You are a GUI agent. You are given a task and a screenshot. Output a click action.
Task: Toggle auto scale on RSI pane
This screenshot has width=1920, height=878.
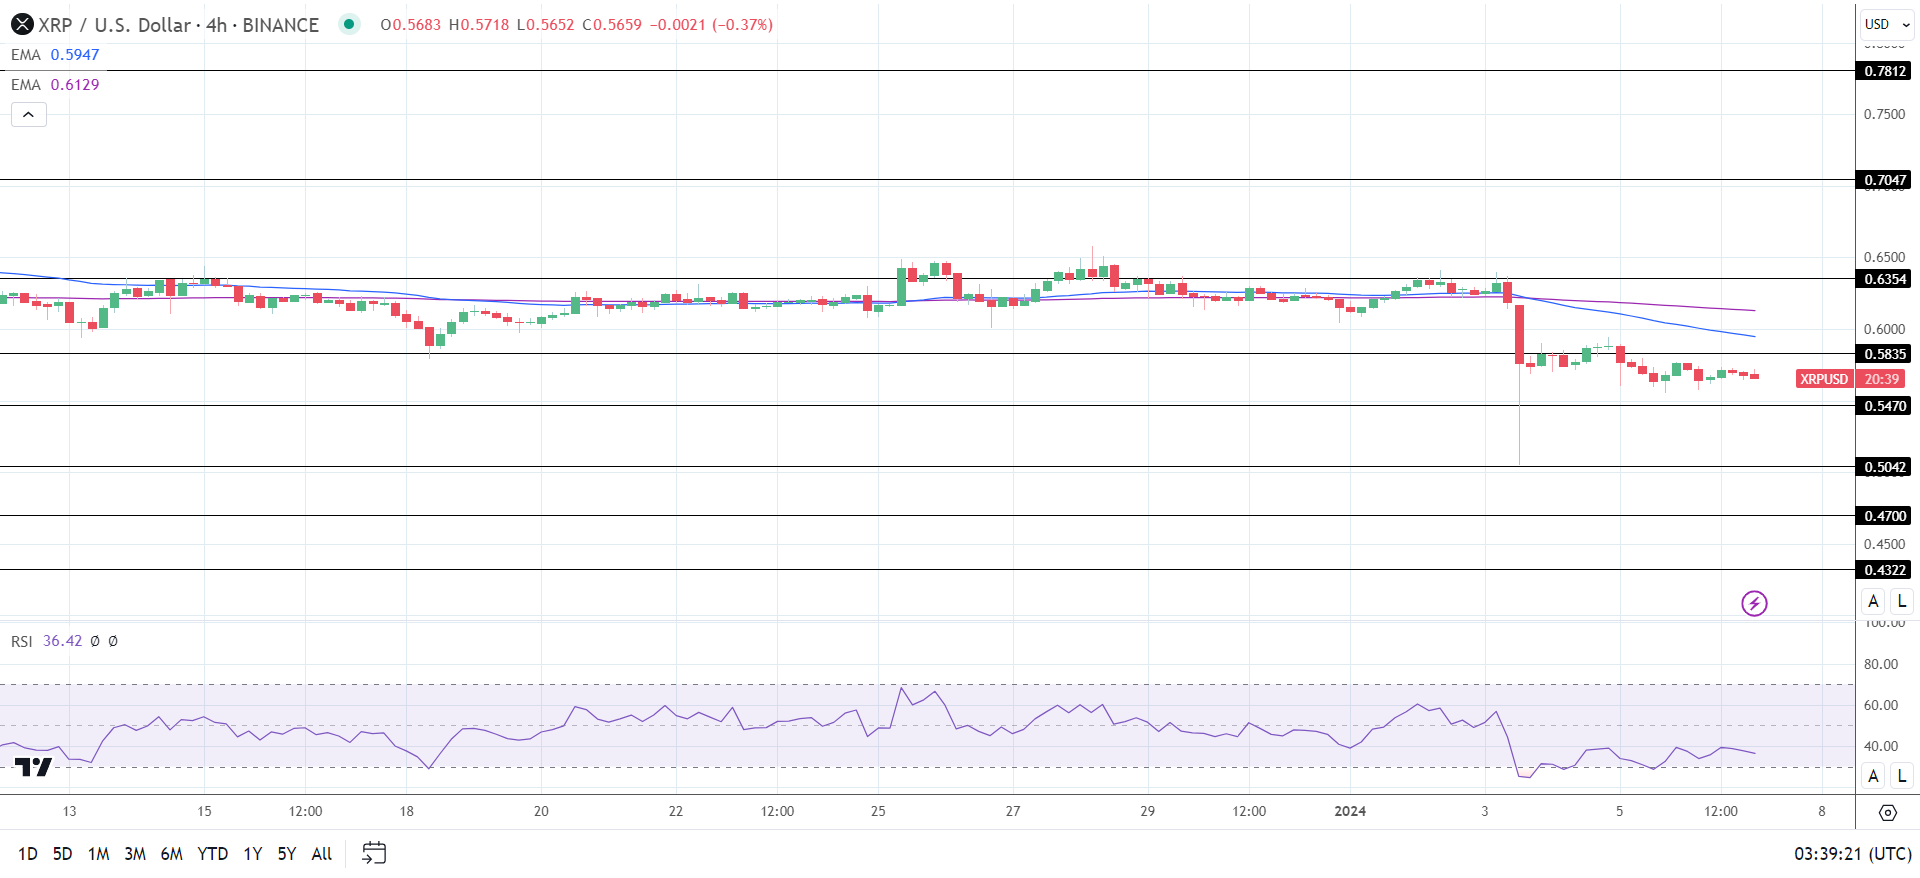[x=1873, y=775]
